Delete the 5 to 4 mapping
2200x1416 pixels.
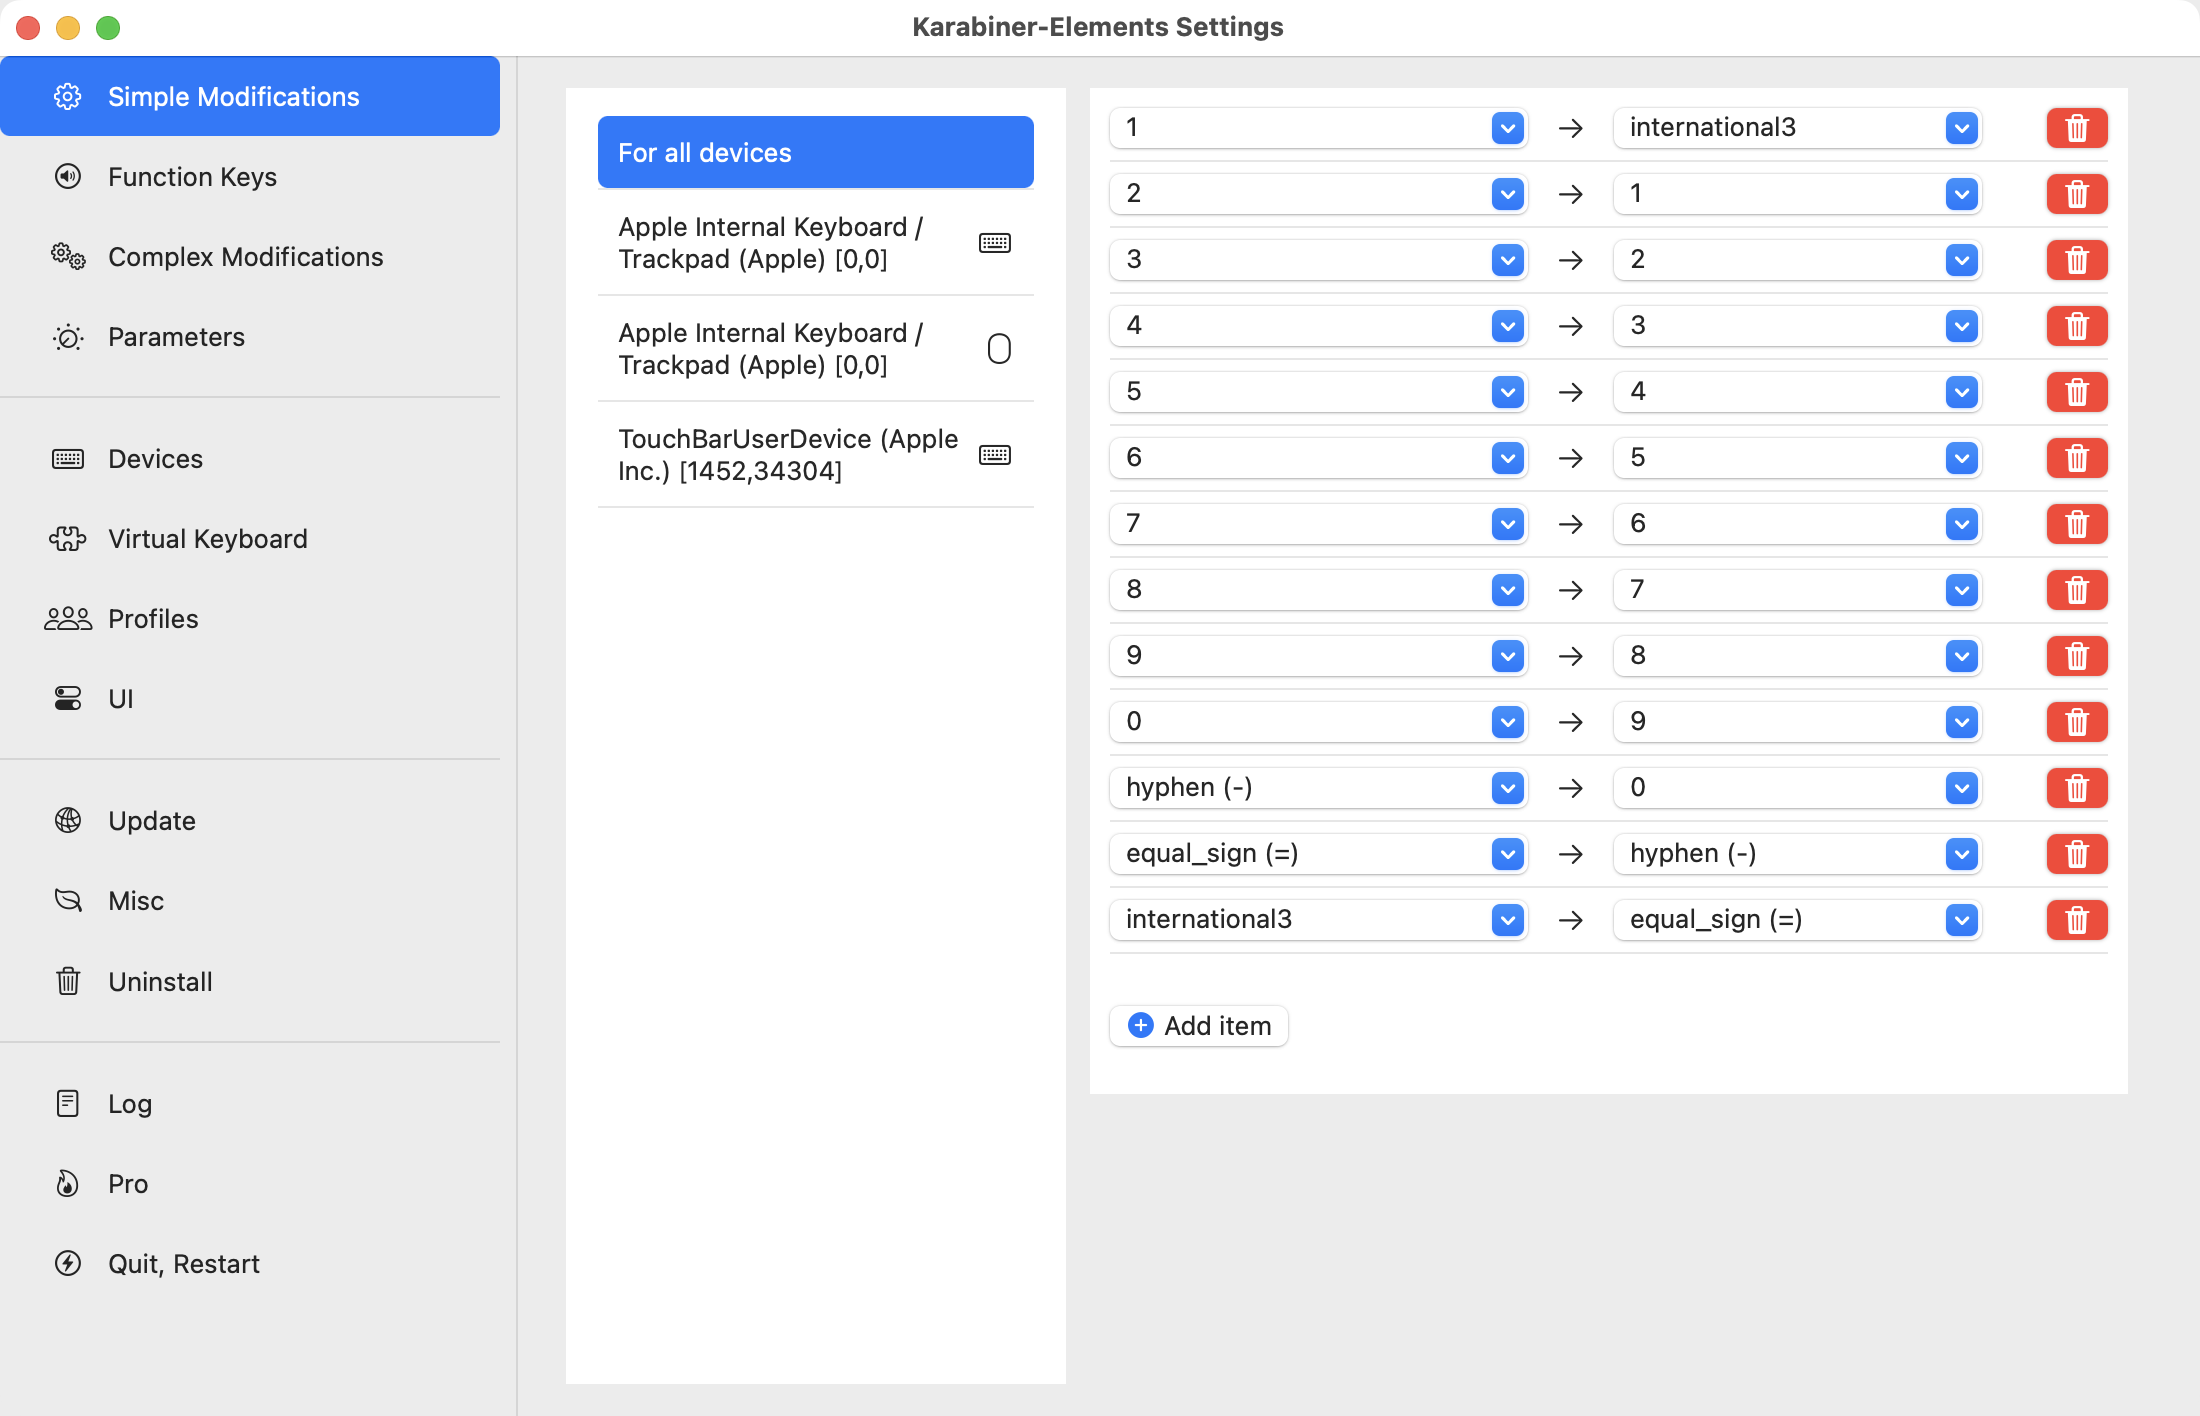(x=2076, y=392)
